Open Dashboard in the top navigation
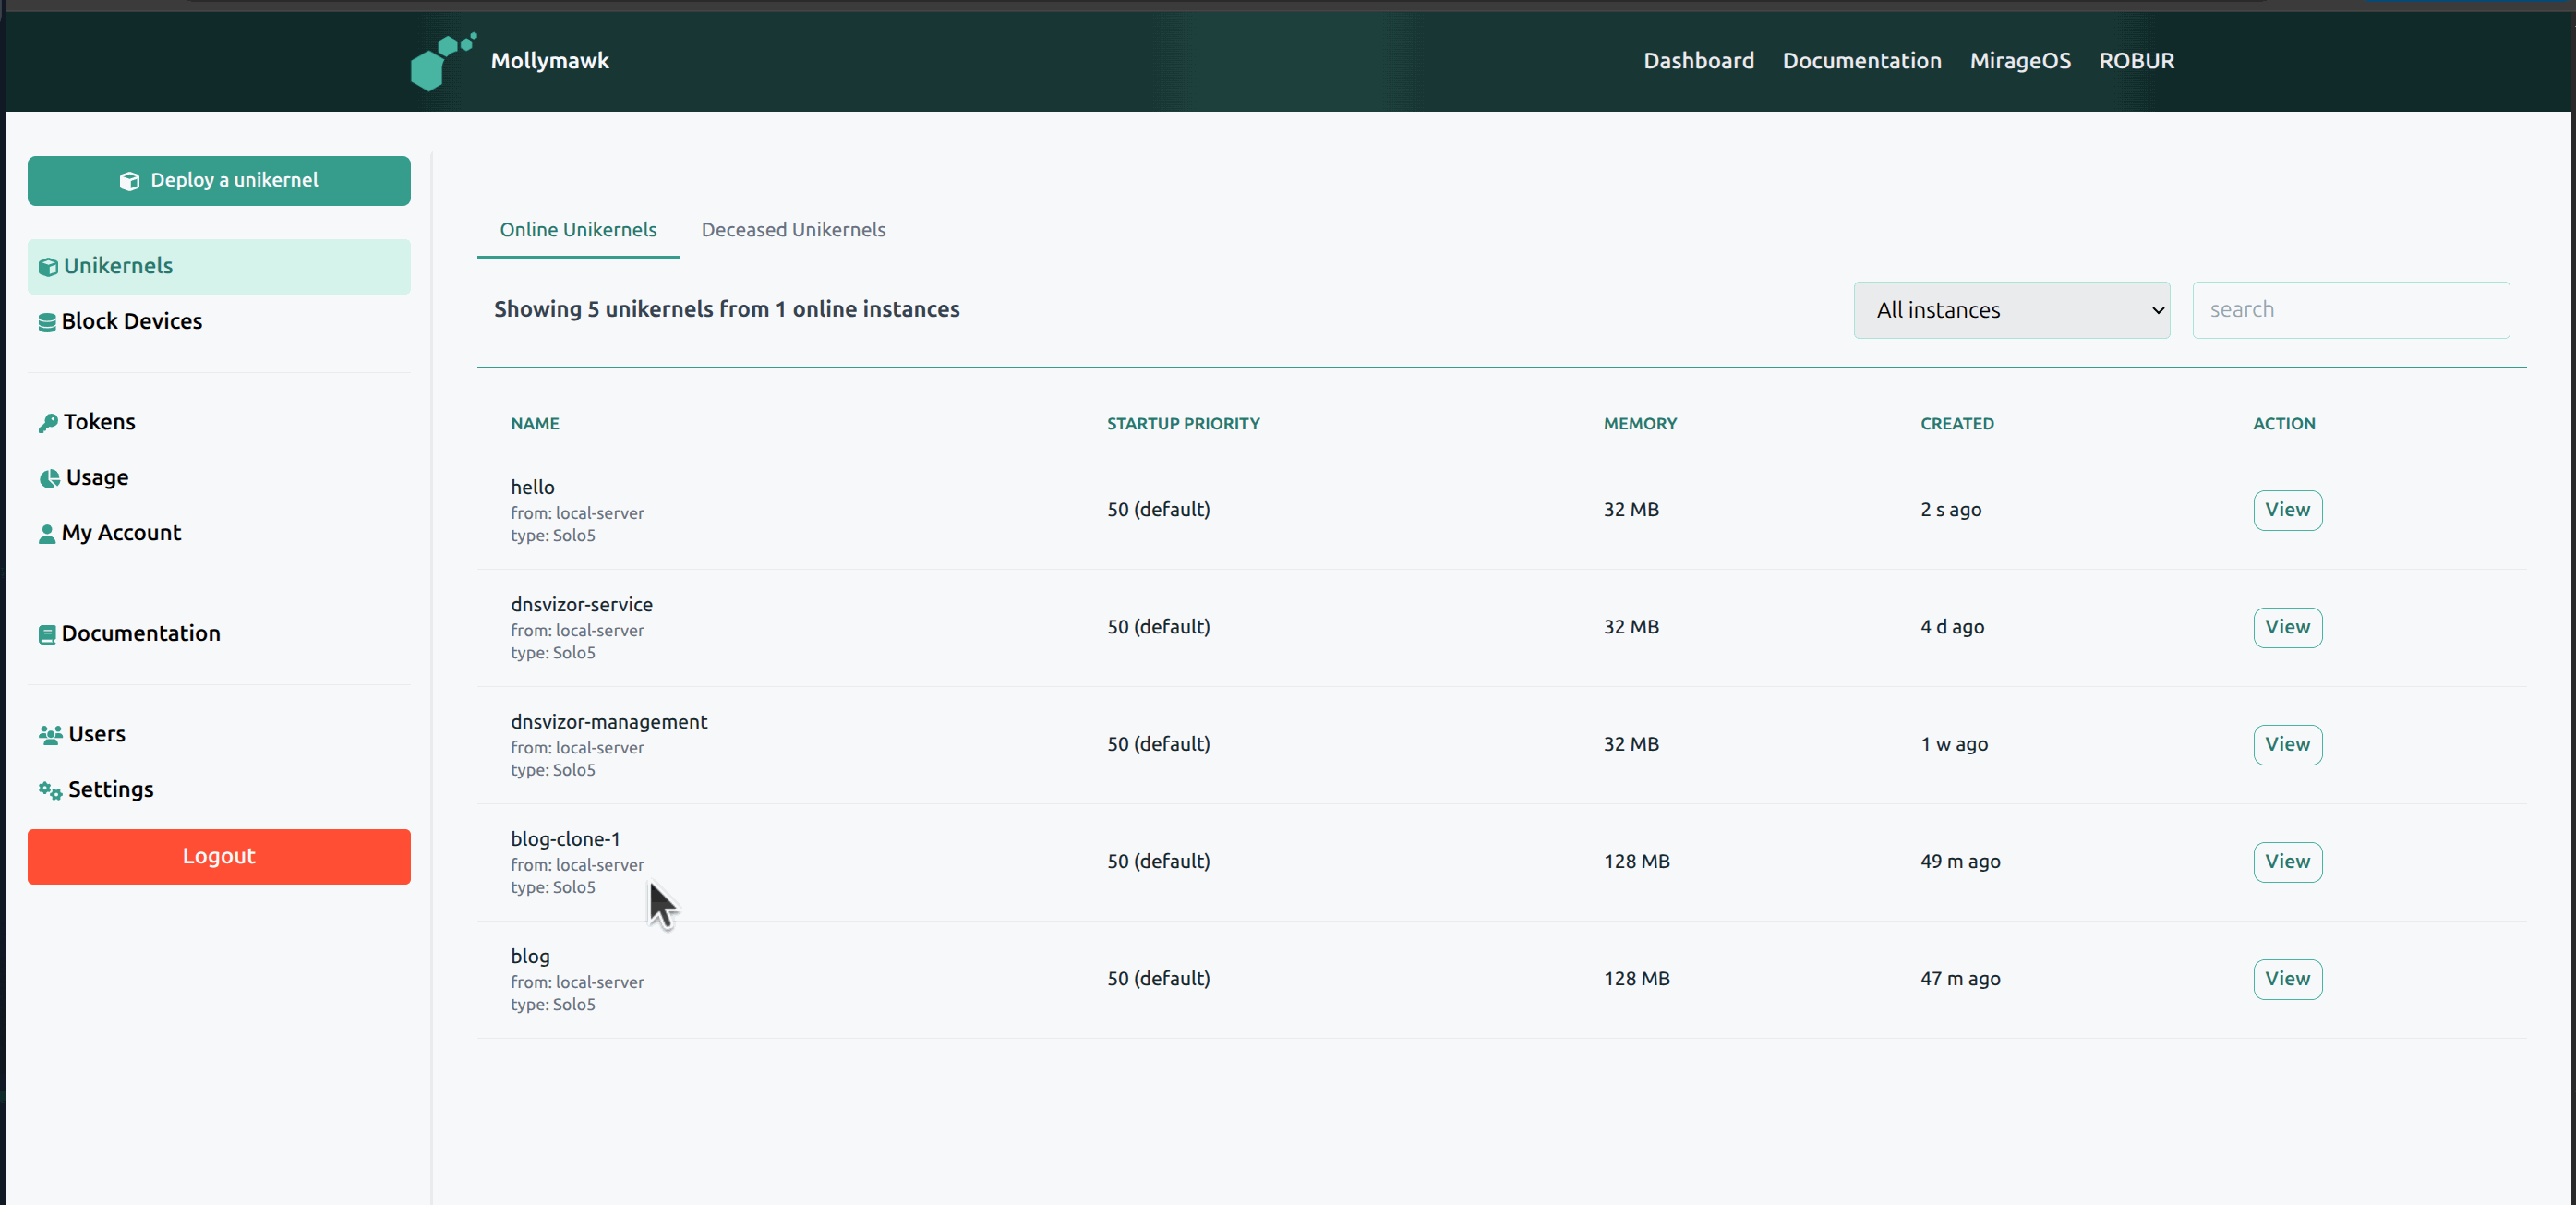 (x=1698, y=61)
